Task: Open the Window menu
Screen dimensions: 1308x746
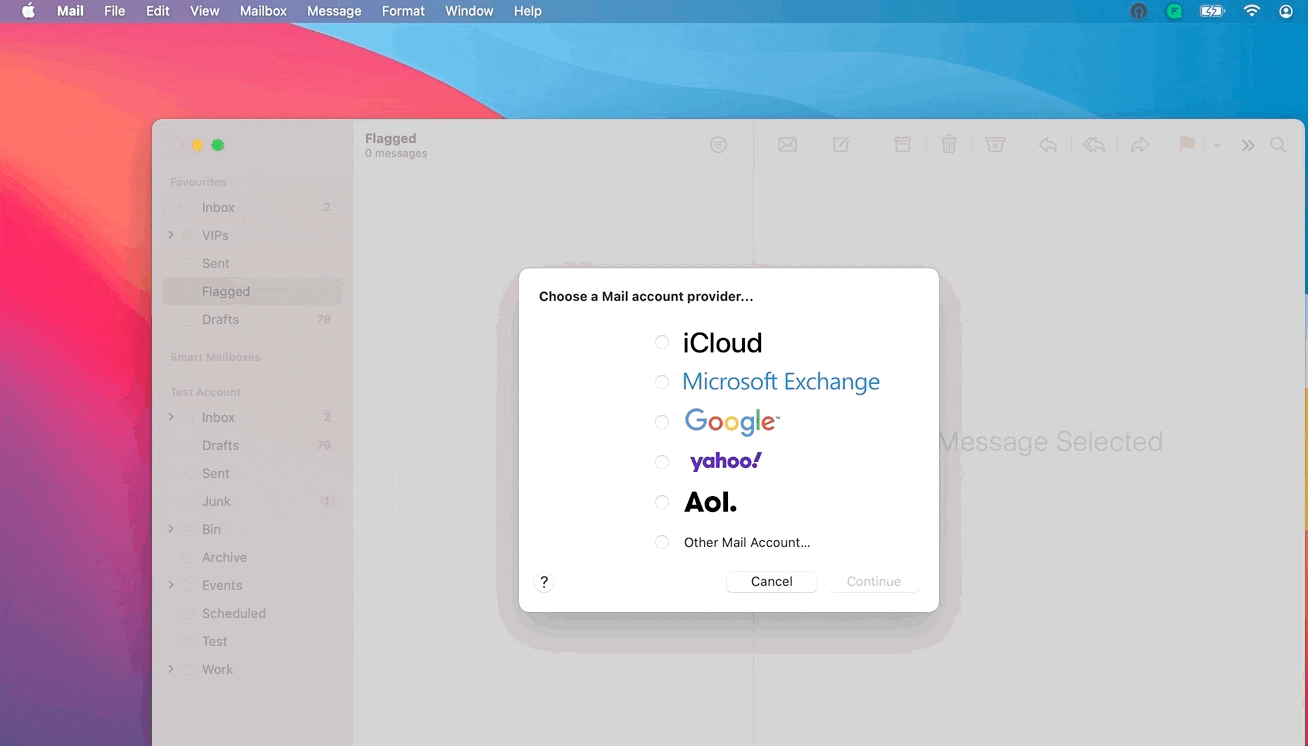Action: pos(469,11)
